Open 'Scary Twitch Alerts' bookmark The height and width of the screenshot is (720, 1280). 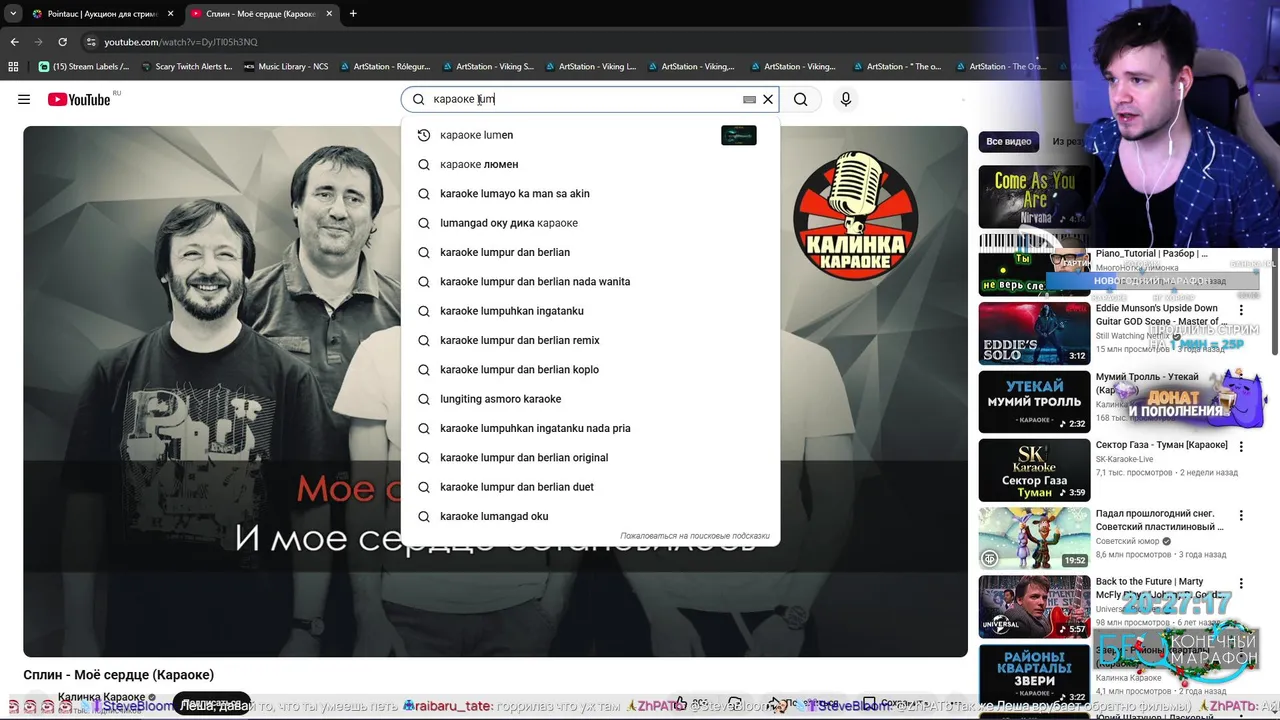pyautogui.click(x=186, y=67)
